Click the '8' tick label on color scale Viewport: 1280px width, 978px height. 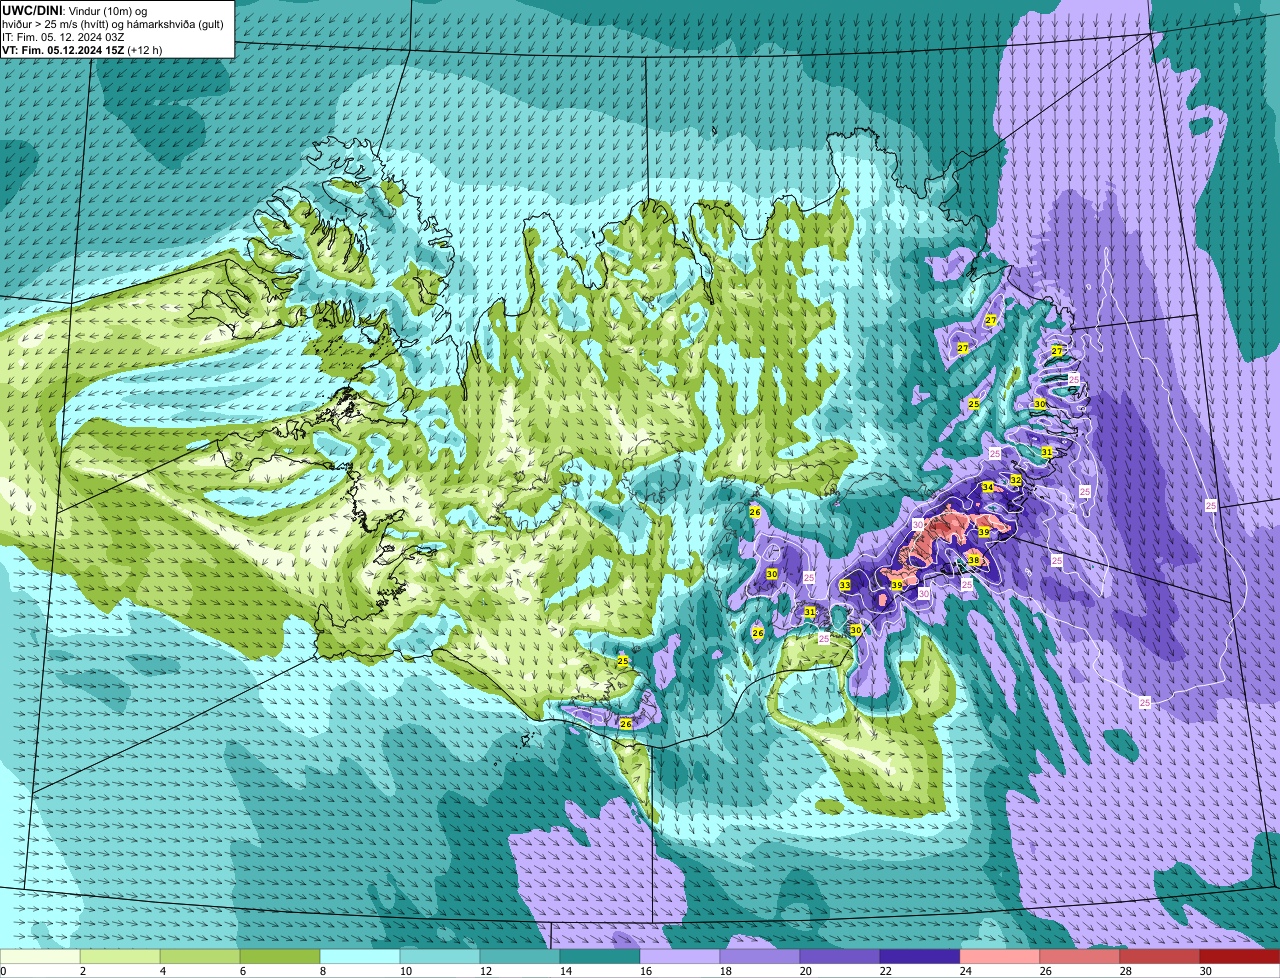[x=322, y=971]
